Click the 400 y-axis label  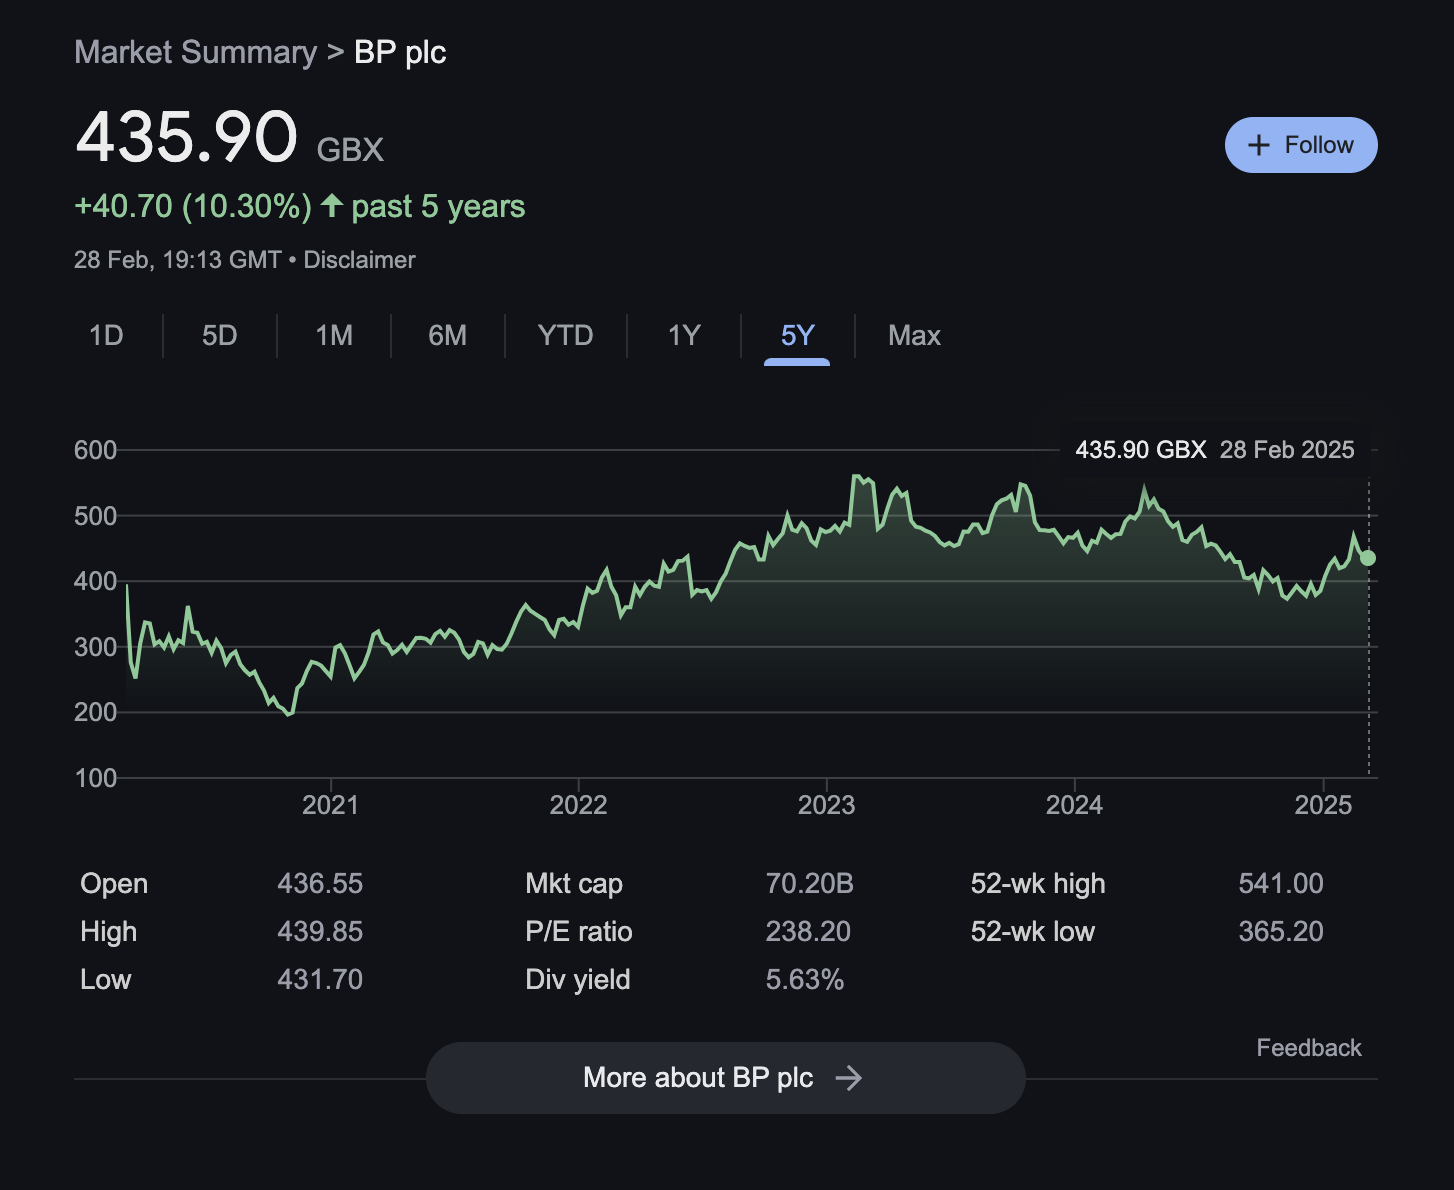95,581
